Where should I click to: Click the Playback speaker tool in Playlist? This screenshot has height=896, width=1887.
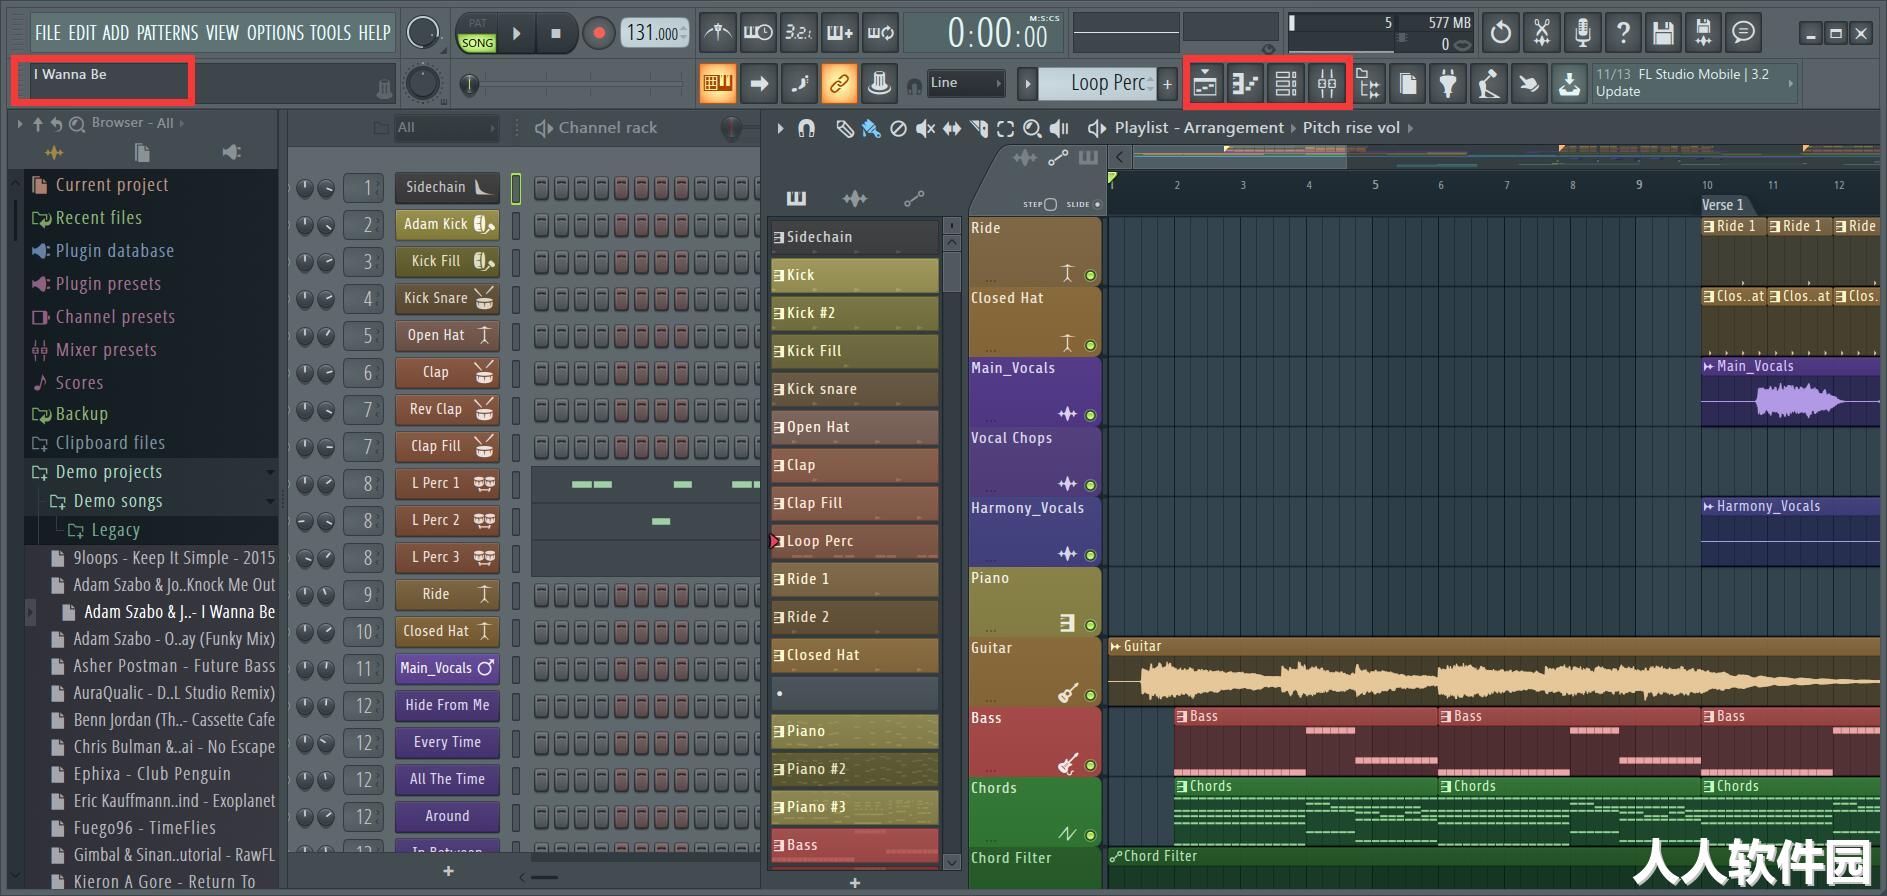pos(1059,128)
